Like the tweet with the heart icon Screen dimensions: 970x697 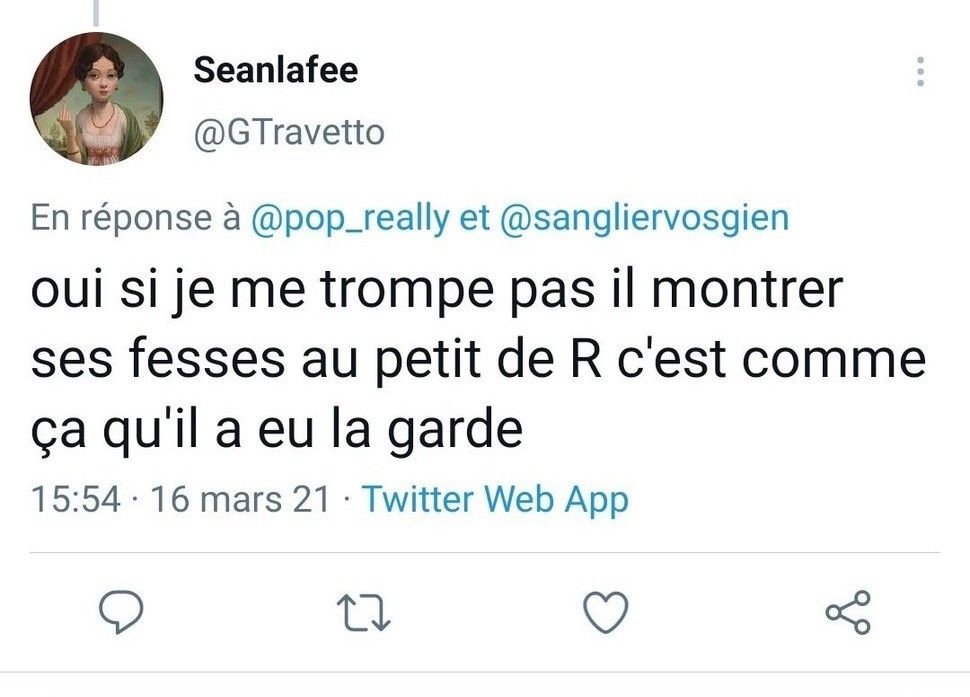605,612
